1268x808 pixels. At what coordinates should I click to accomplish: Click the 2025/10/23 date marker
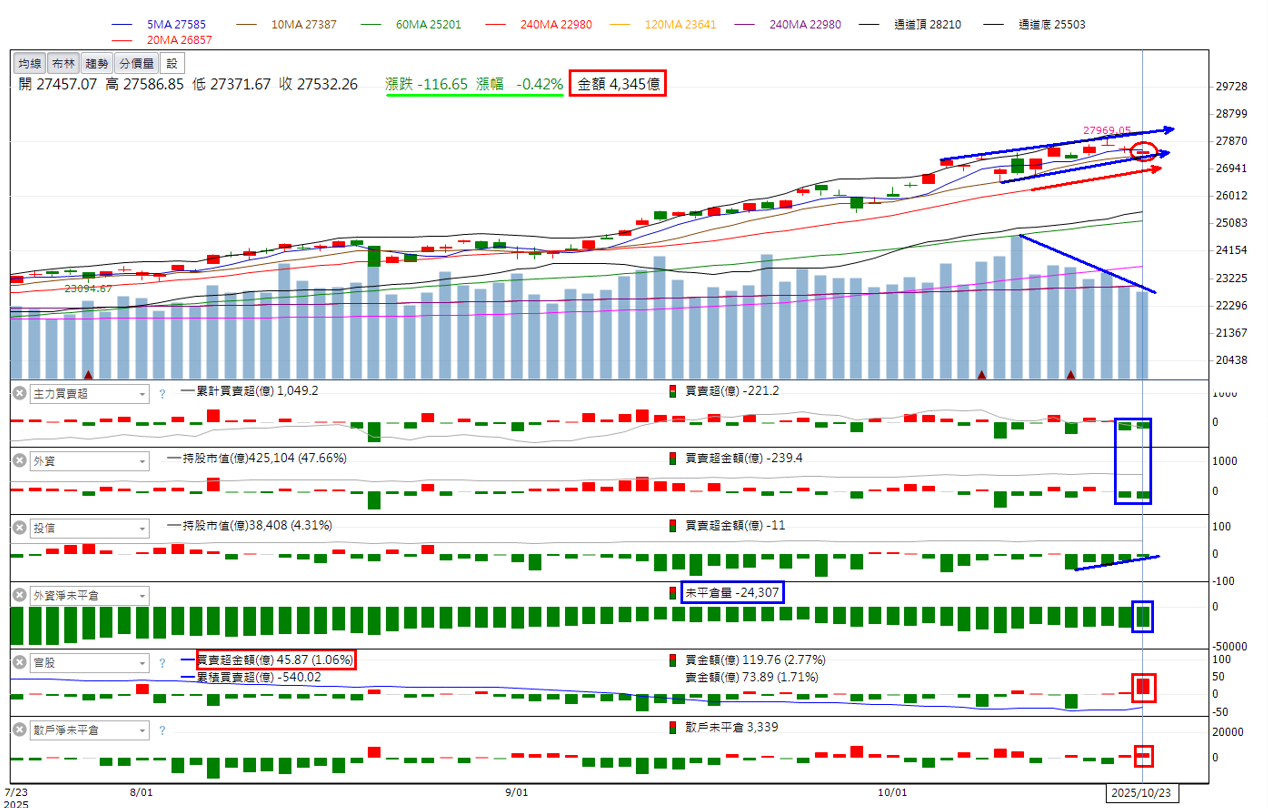[1141, 792]
